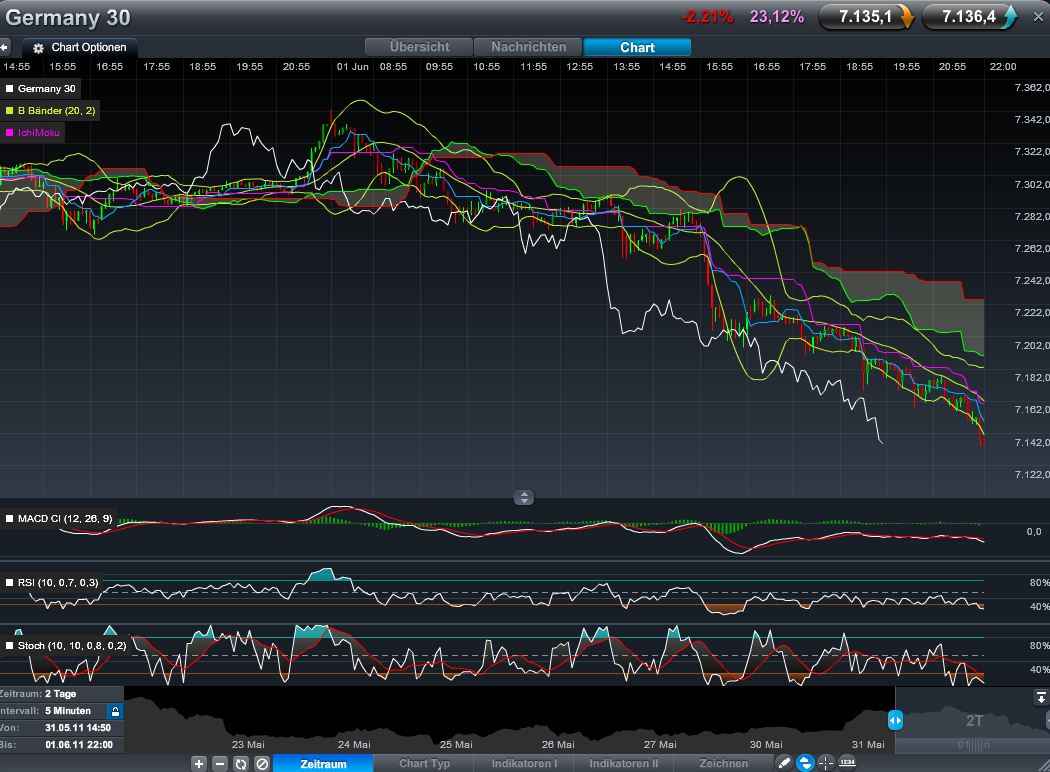The width and height of the screenshot is (1050, 772).
Task: Open the Zeitraum bottom tab
Action: [x=323, y=763]
